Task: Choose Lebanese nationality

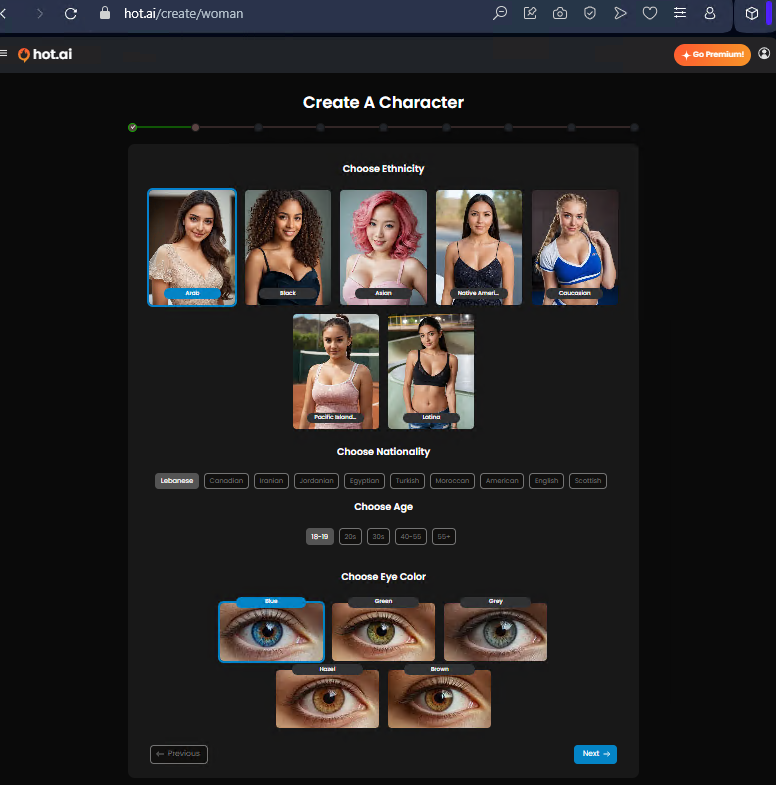Action: coord(177,481)
